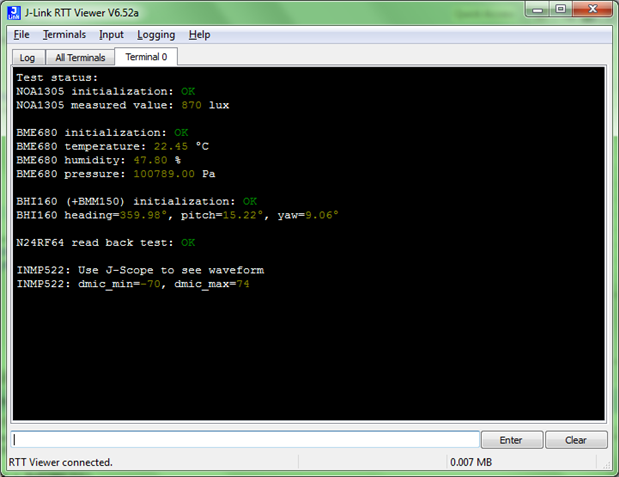619x477 pixels.
Task: Open the File menu
Action: click(x=21, y=35)
